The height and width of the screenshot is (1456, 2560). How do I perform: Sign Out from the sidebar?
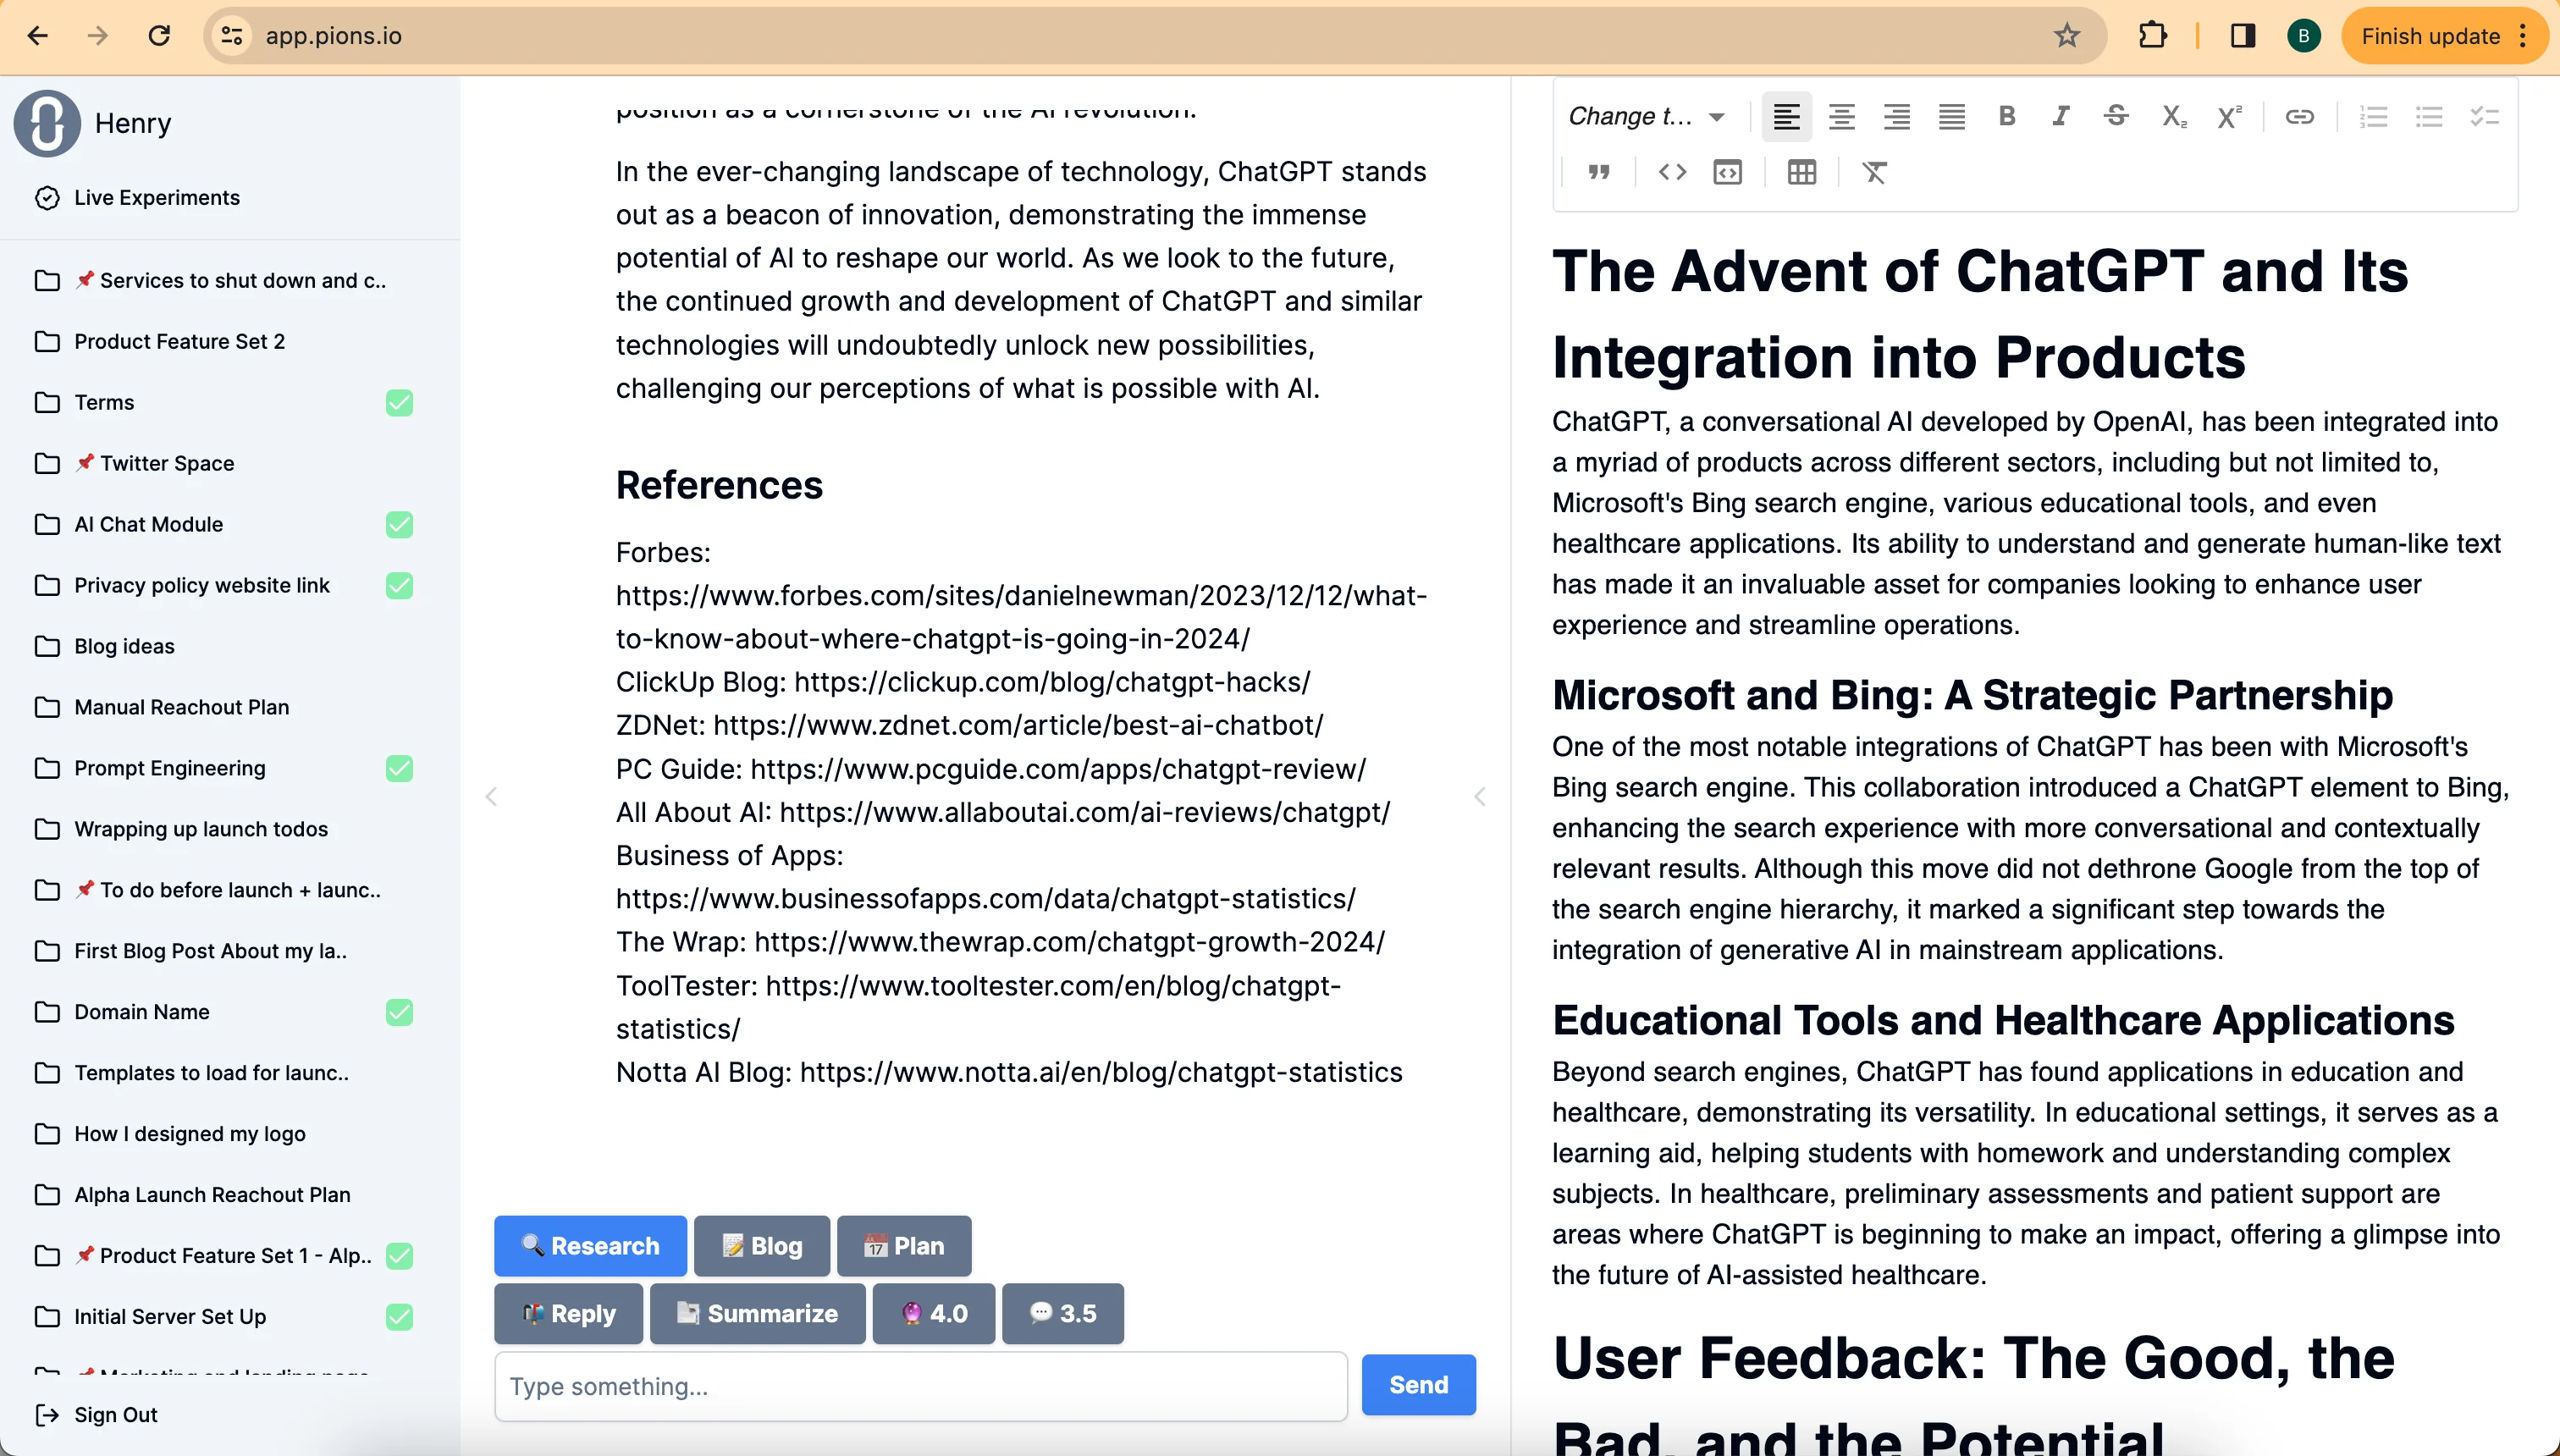(x=115, y=1414)
